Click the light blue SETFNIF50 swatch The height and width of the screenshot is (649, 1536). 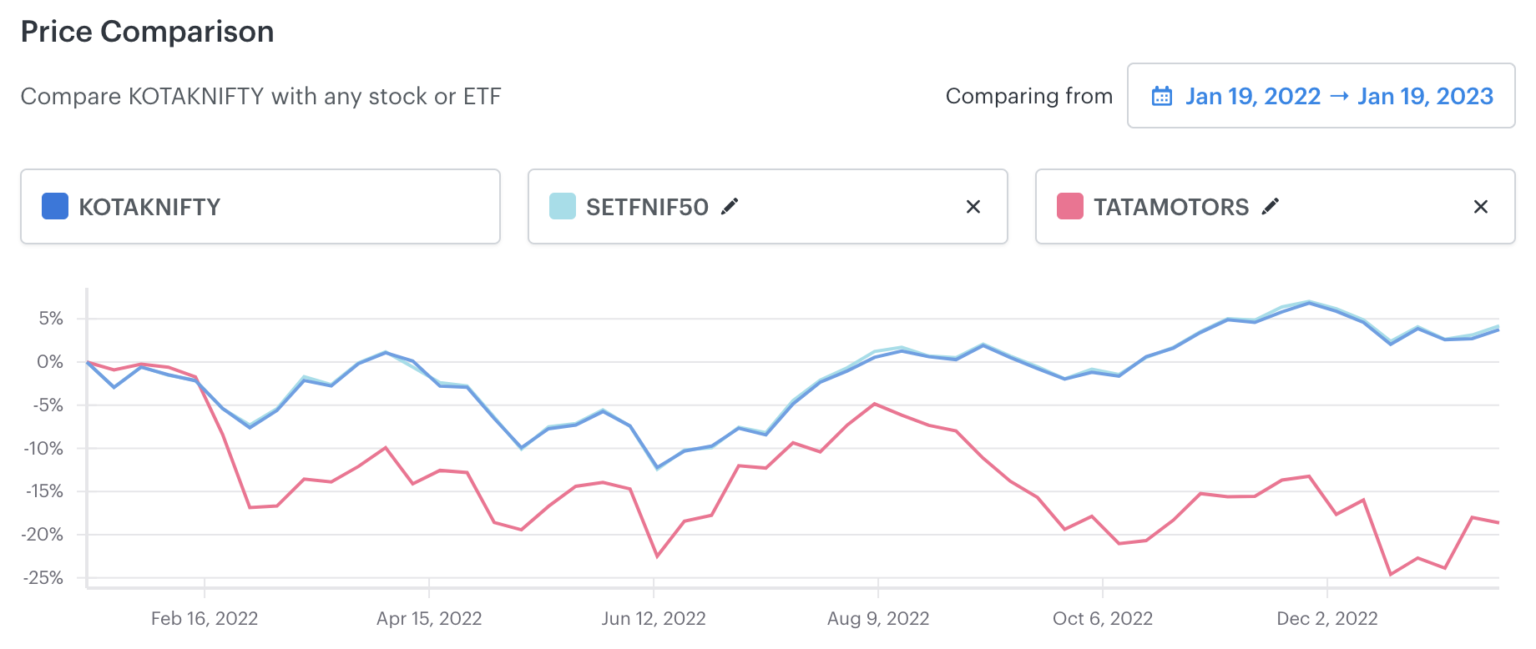coord(563,207)
